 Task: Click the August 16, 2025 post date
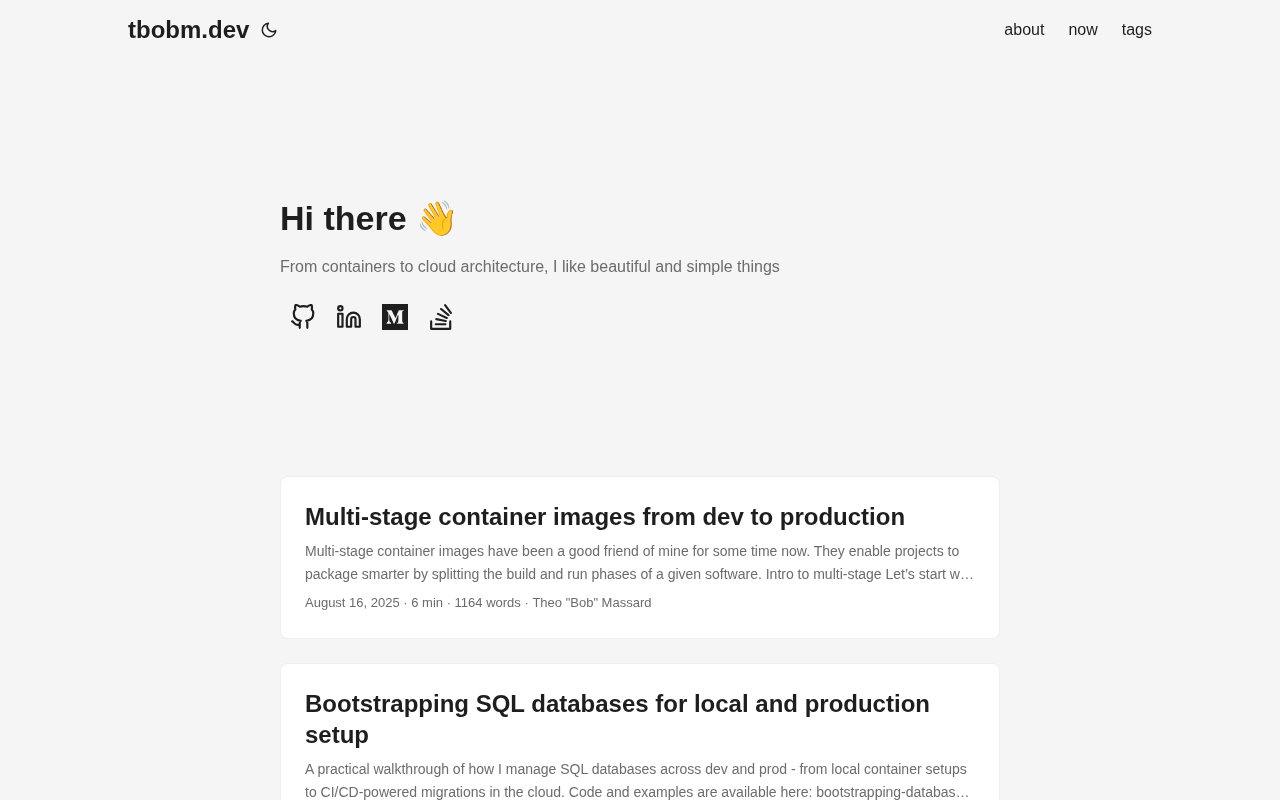pyautogui.click(x=352, y=603)
